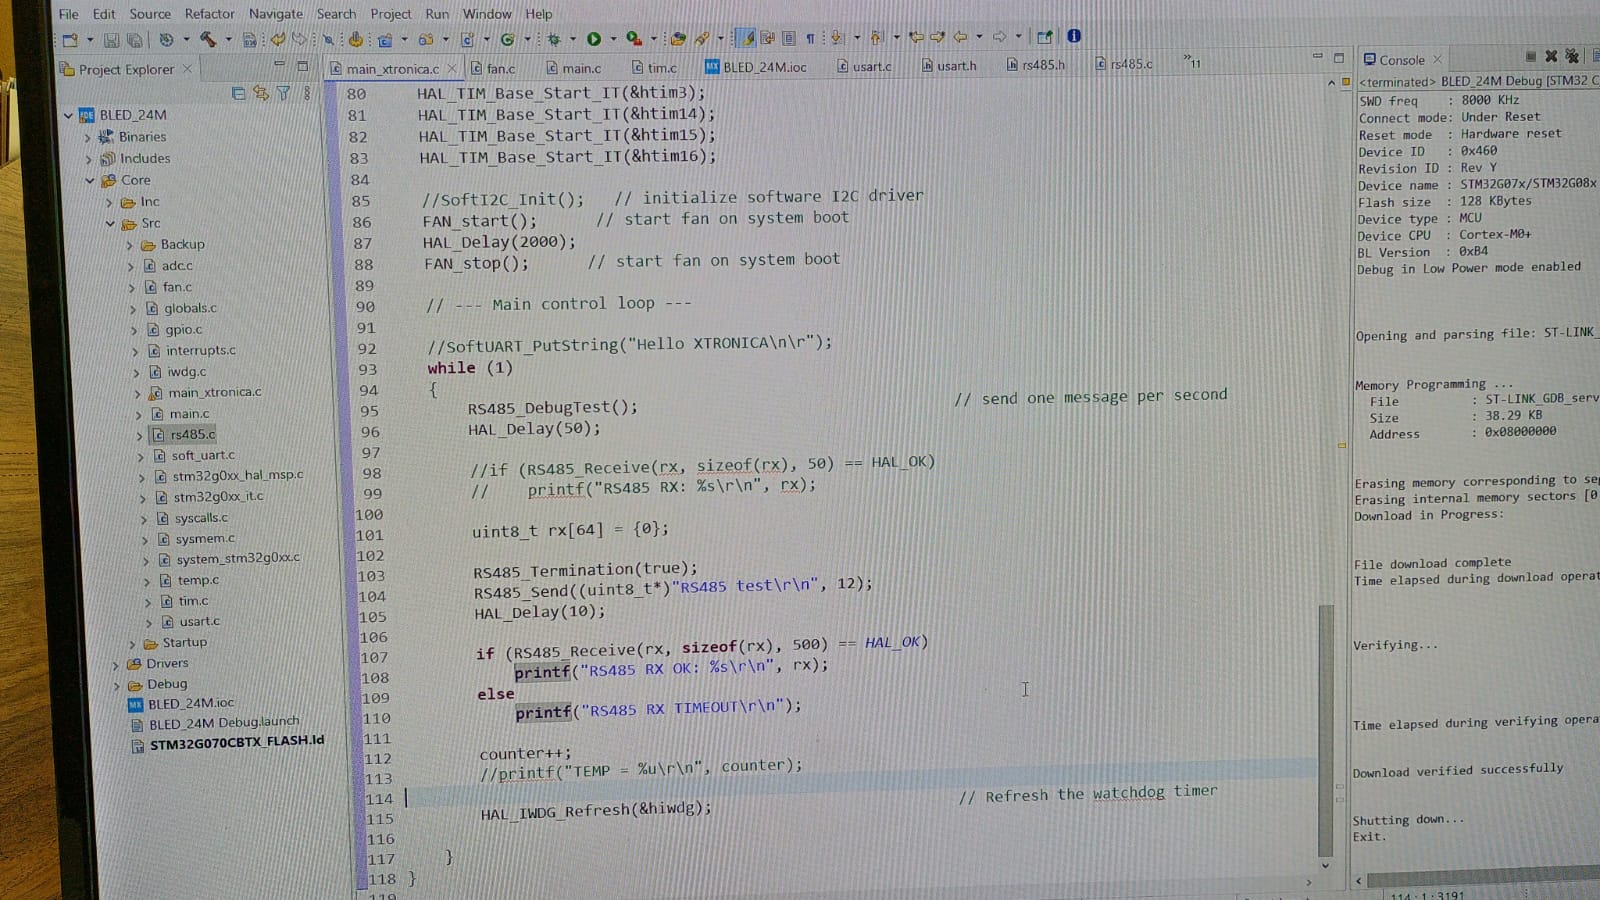This screenshot has width=1600, height=900.
Task: Click the blue Information Center icon
Action: pos(1074,36)
